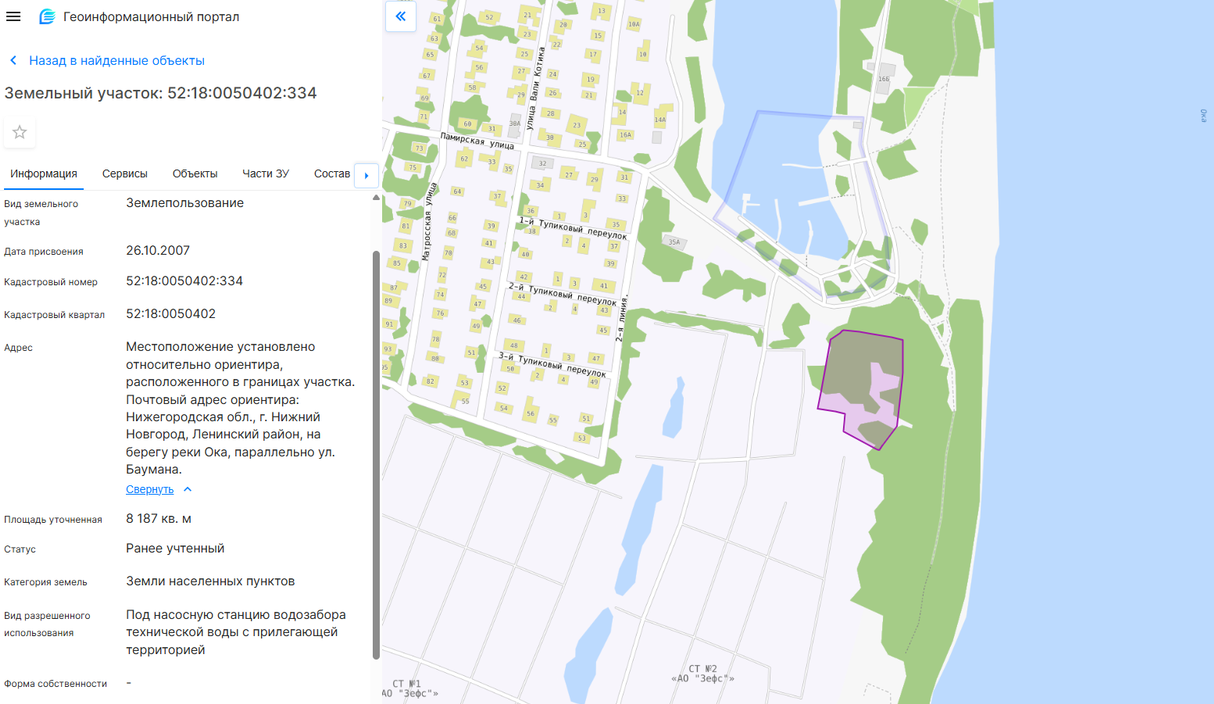
Task: Click the Геоинформационный портал logo icon
Action: [x=46, y=17]
